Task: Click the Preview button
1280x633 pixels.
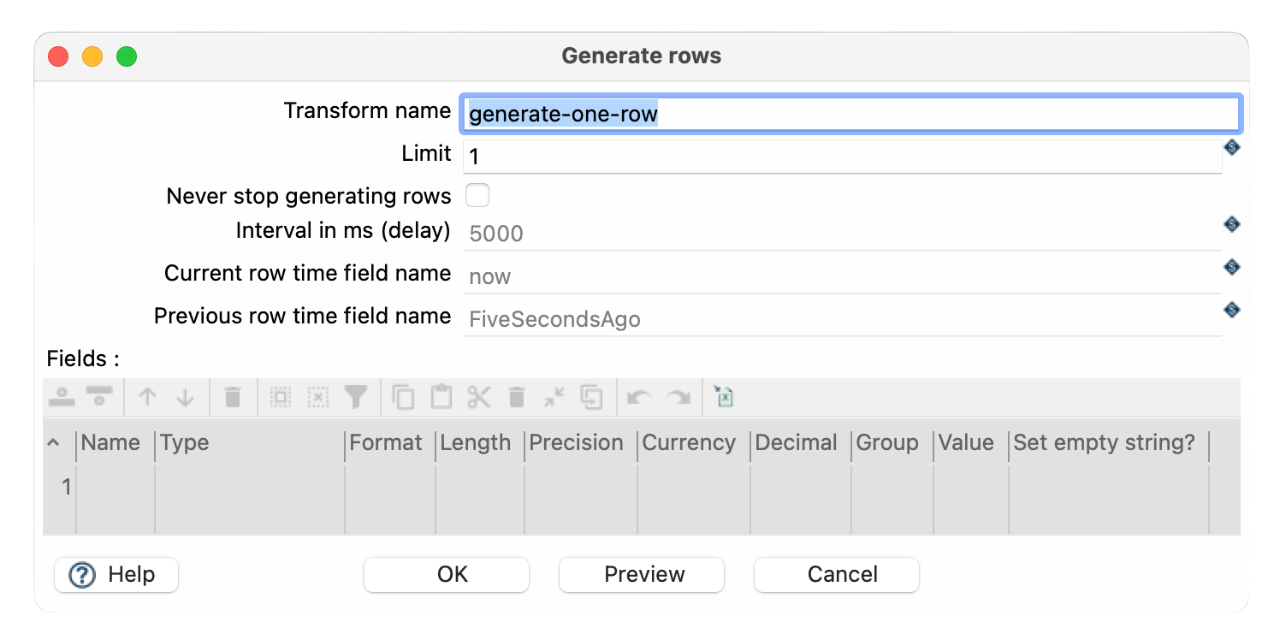Action: [x=642, y=575]
